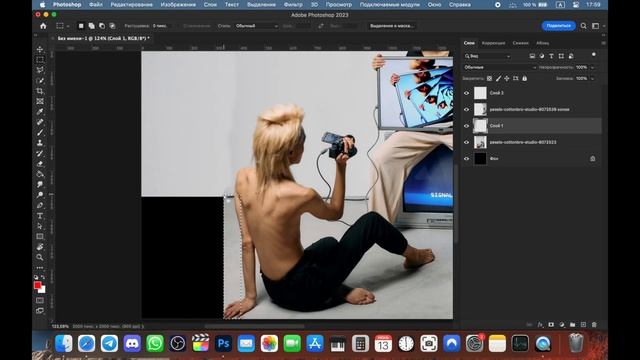This screenshot has width=640, height=360.
Task: Open the opacity slider dropdown arrow
Action: tap(593, 67)
